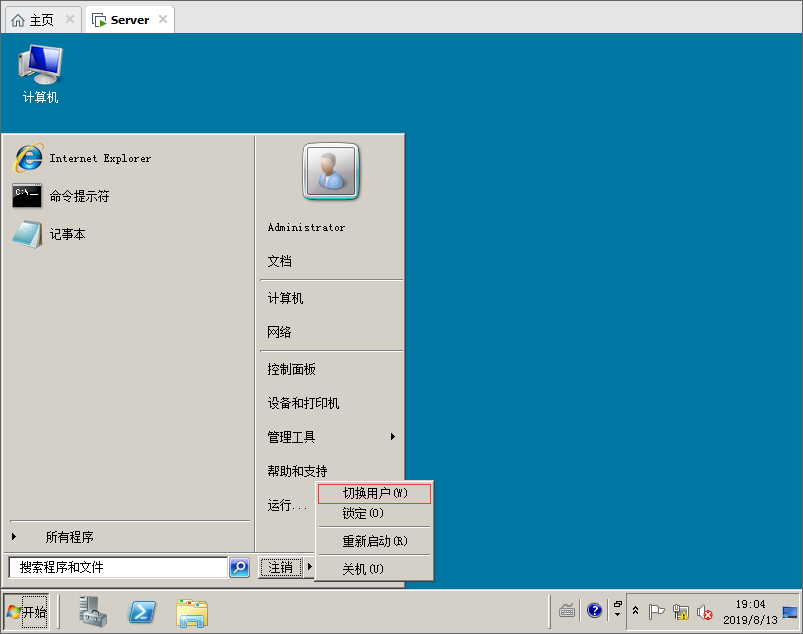Select 切换用户(W) in the shutdown submenu
Screen dimensions: 803x634
click(375, 493)
